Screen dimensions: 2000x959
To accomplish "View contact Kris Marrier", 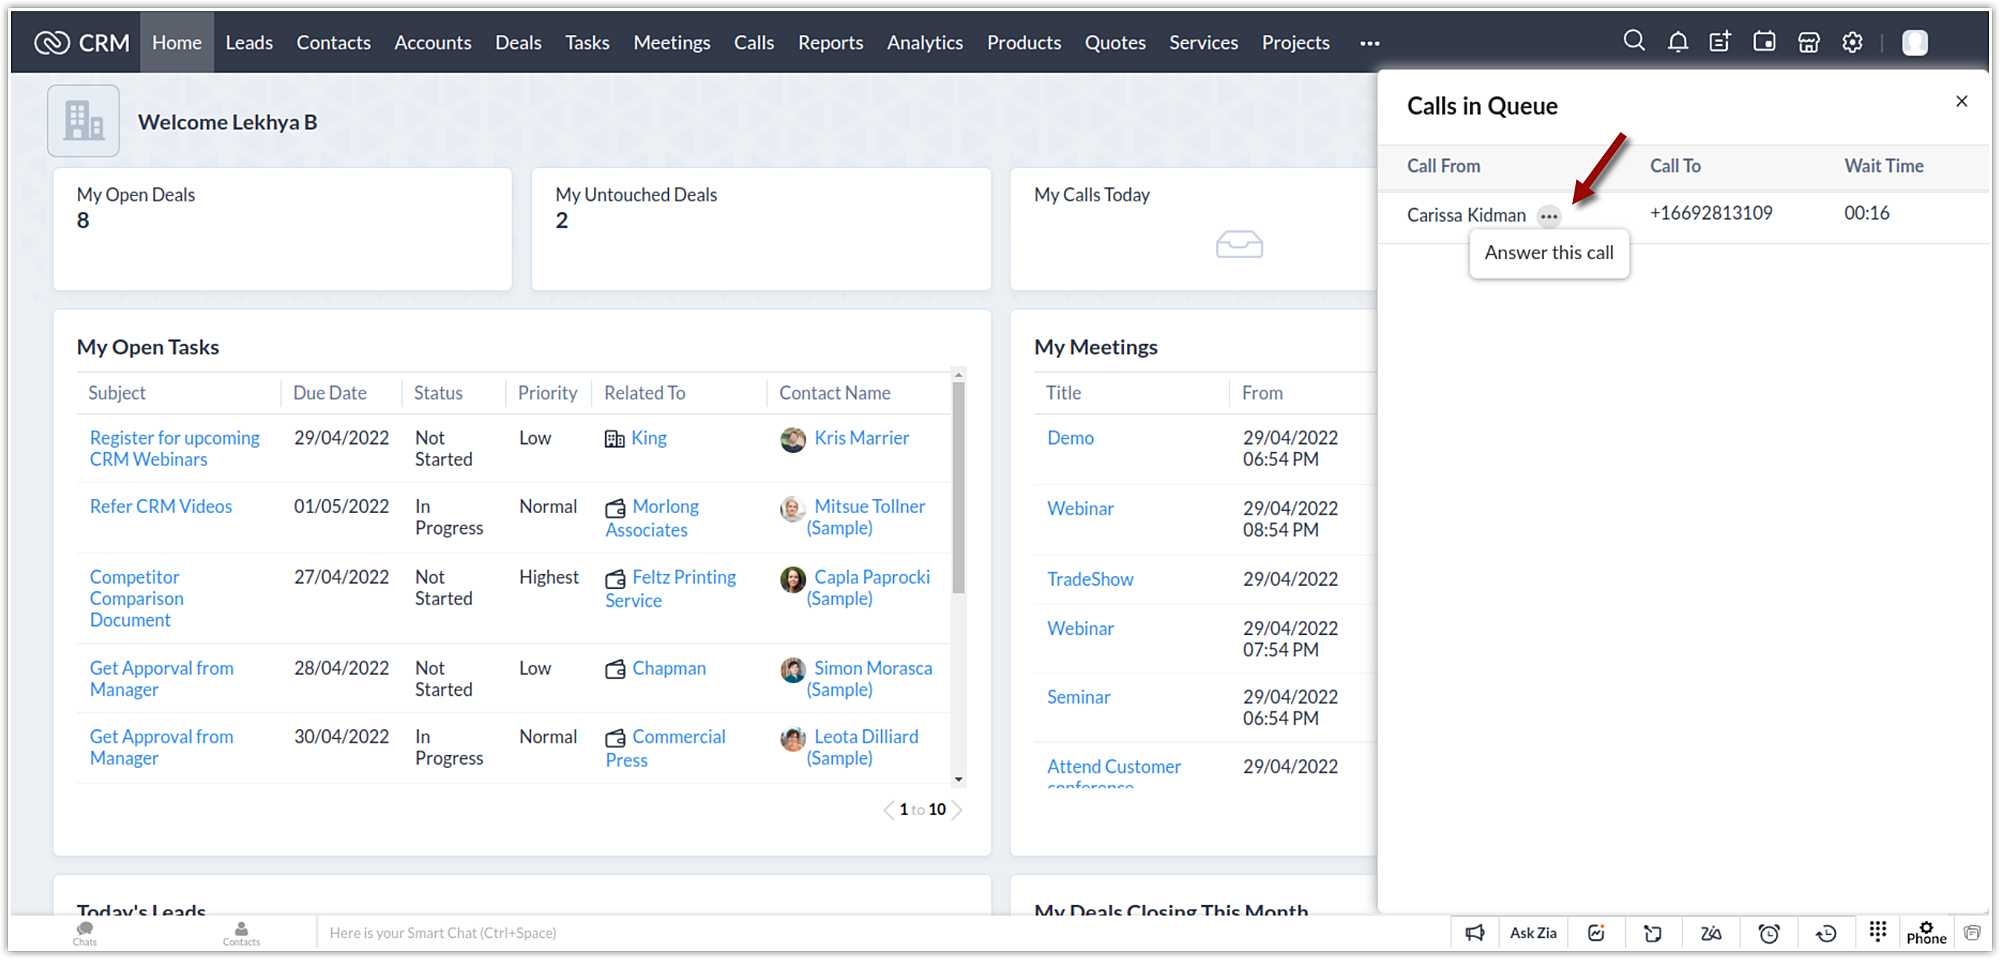I will (862, 438).
